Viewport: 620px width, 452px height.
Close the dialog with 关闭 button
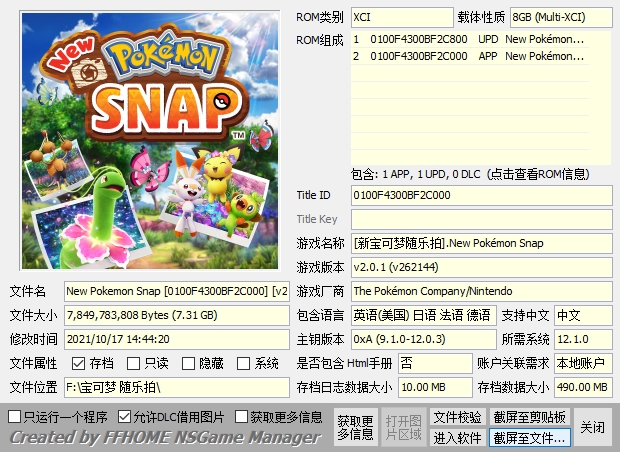click(x=593, y=427)
